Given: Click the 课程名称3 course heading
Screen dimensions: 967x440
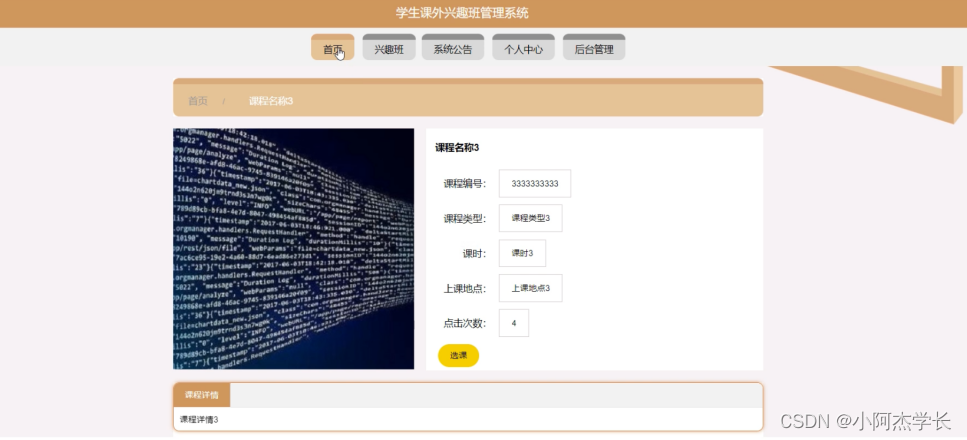Looking at the screenshot, I should [457, 147].
